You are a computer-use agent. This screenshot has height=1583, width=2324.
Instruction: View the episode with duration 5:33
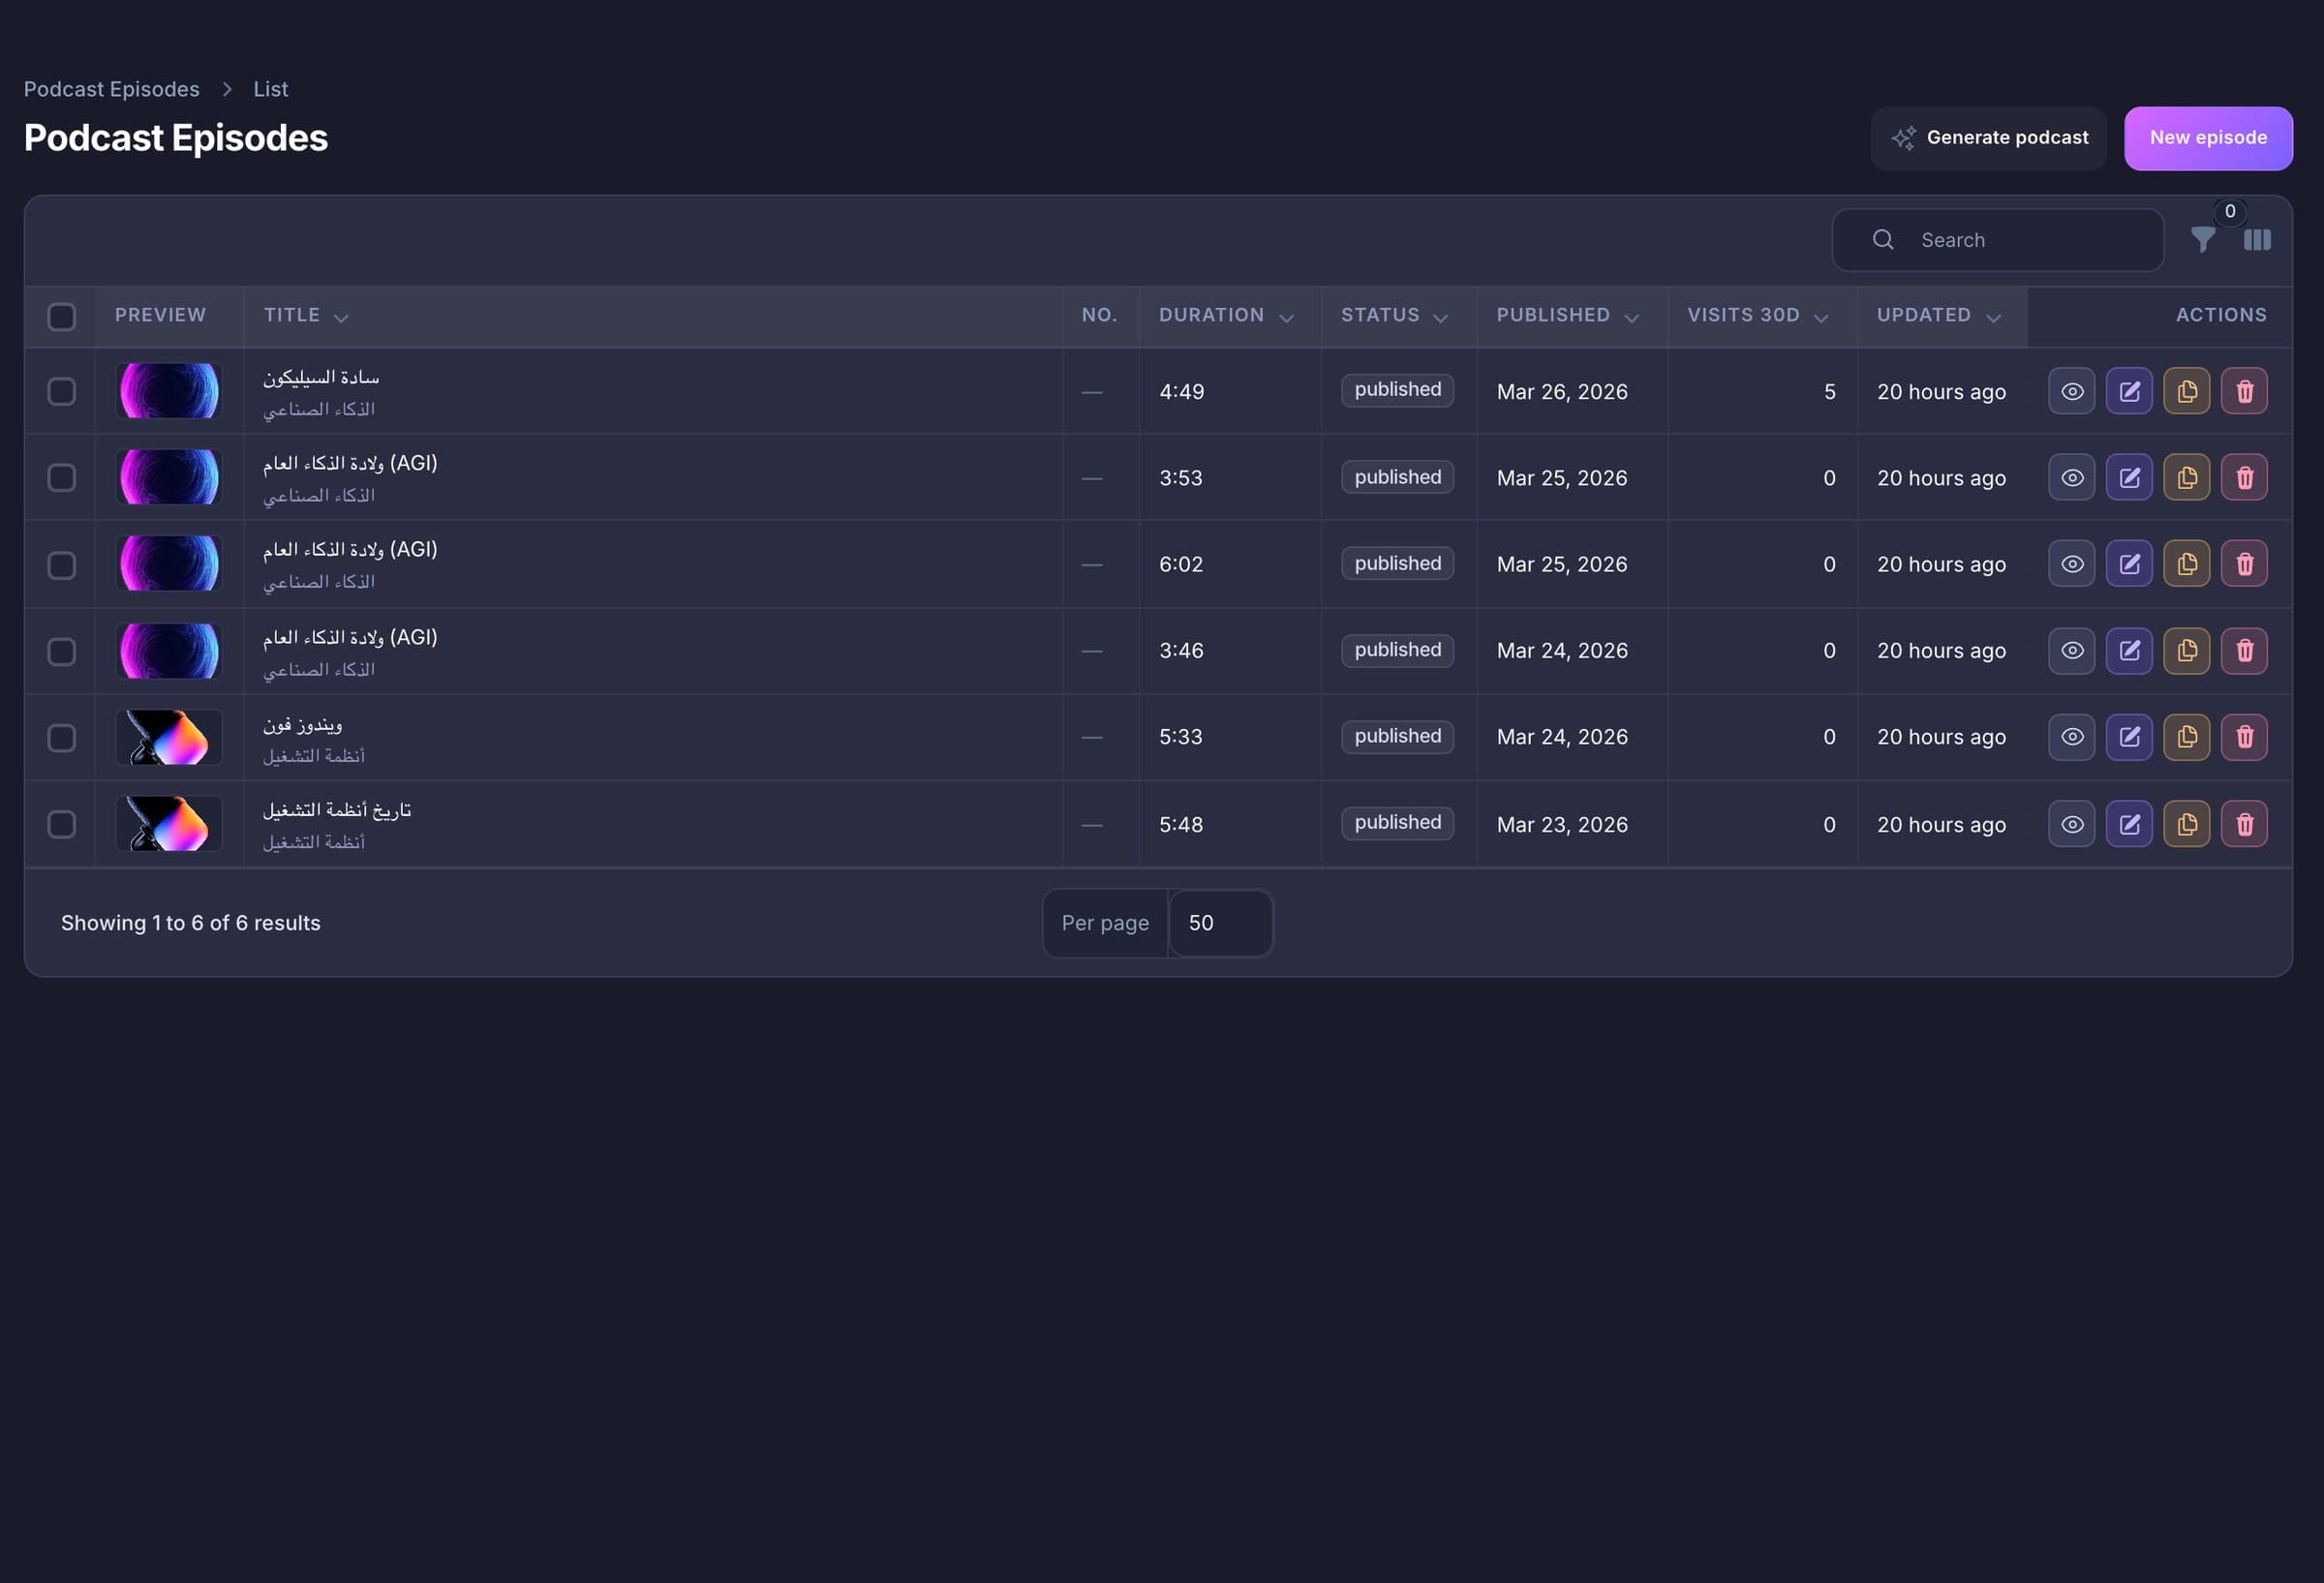2071,737
